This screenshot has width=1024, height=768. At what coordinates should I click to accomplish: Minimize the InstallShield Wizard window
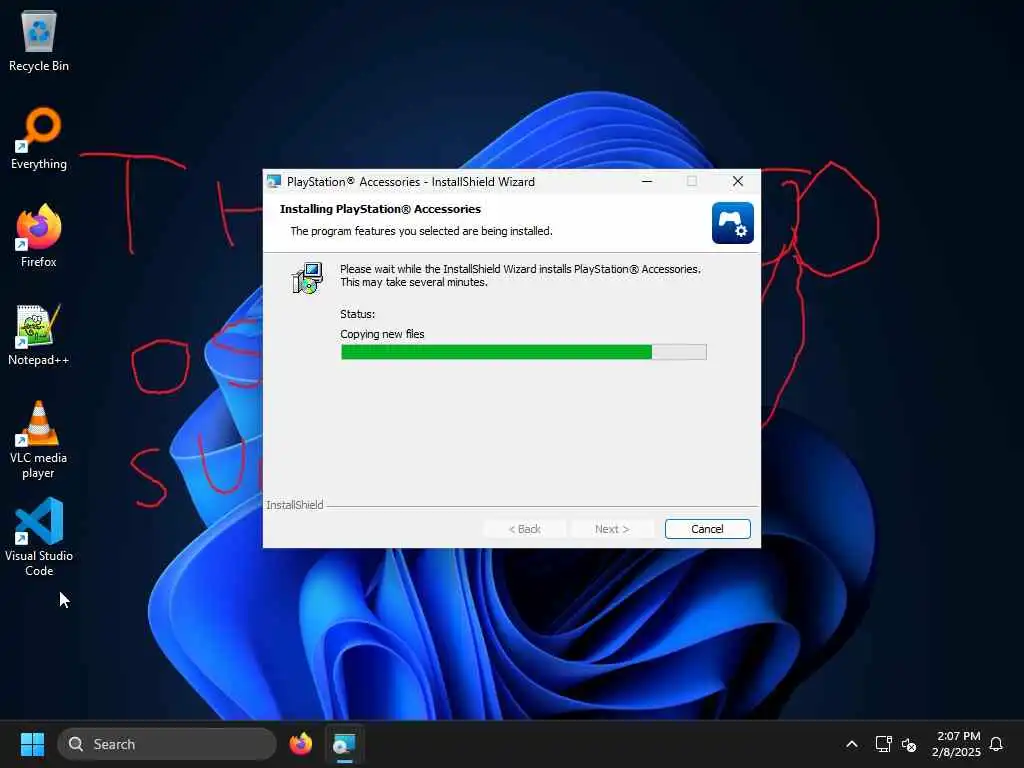pyautogui.click(x=647, y=182)
